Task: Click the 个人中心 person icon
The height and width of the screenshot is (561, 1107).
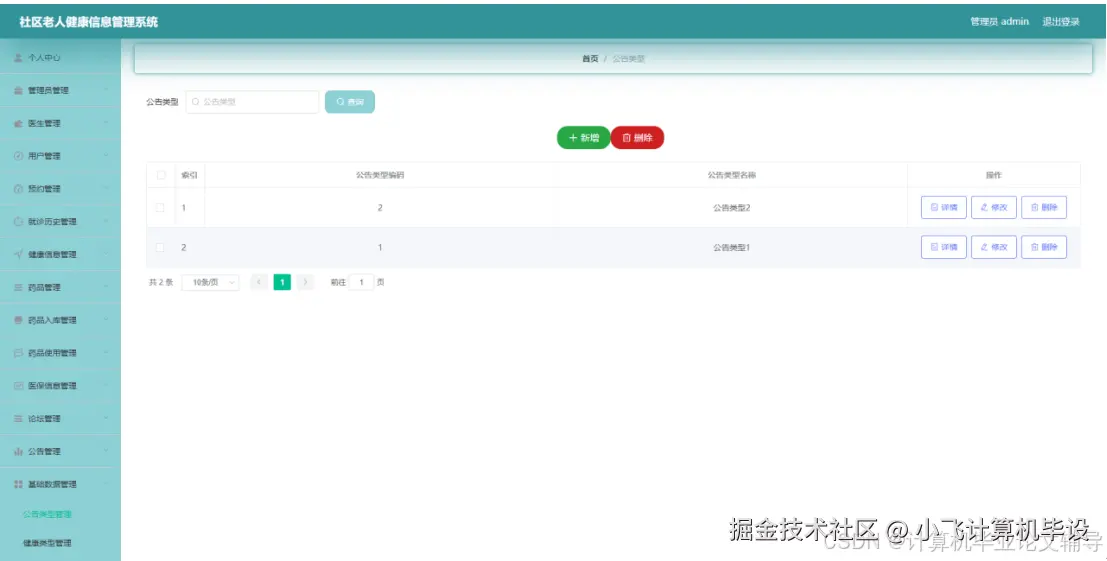Action: tap(18, 58)
